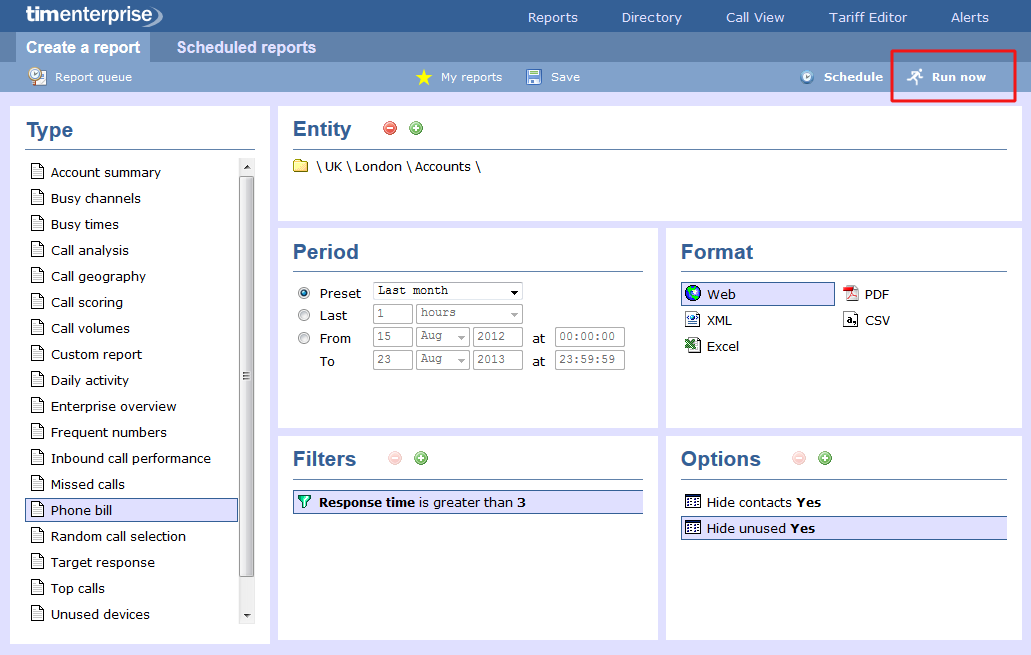Image resolution: width=1031 pixels, height=655 pixels.
Task: Click the Schedule clock icon
Action: [807, 77]
